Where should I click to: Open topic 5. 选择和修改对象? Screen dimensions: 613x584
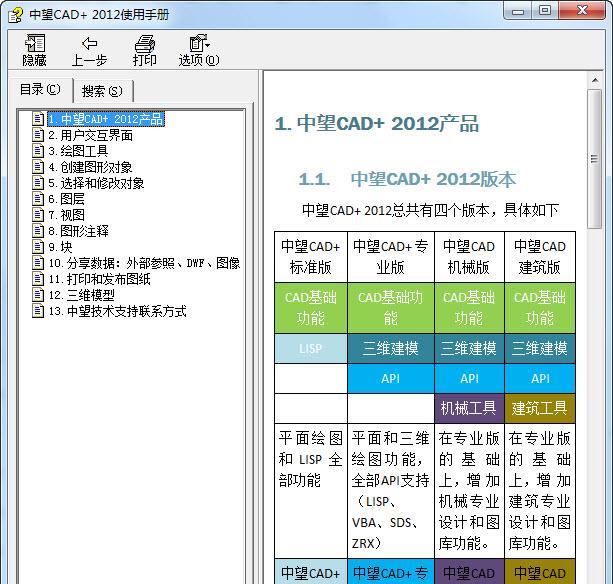pyautogui.click(x=96, y=183)
